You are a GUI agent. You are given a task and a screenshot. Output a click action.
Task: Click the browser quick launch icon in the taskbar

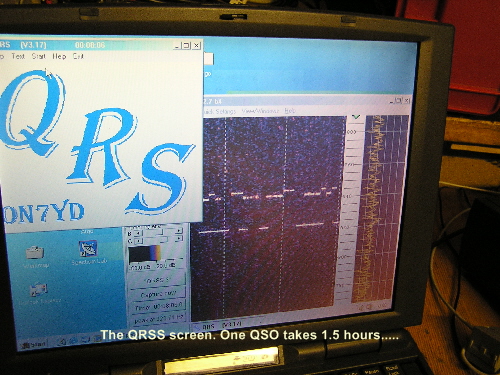click(x=74, y=341)
